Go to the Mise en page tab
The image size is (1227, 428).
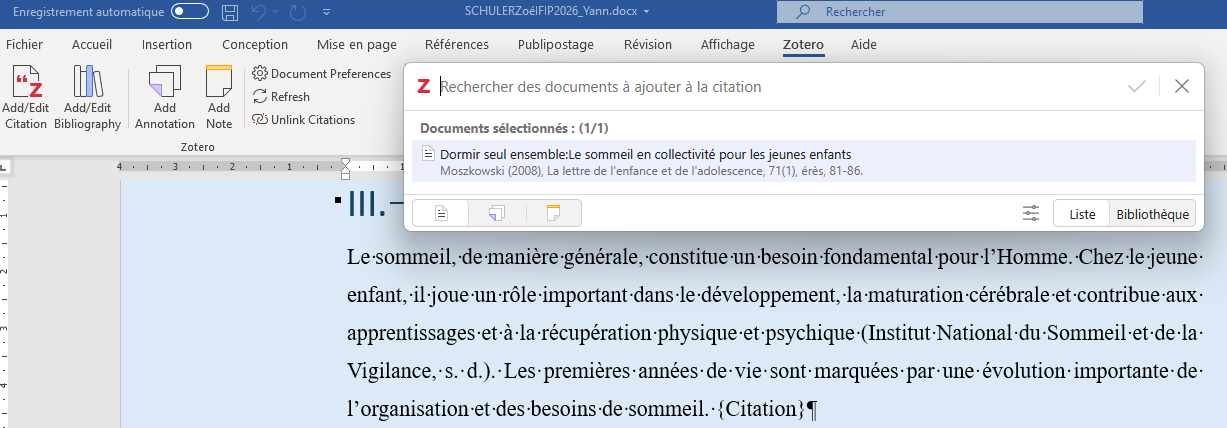point(357,44)
